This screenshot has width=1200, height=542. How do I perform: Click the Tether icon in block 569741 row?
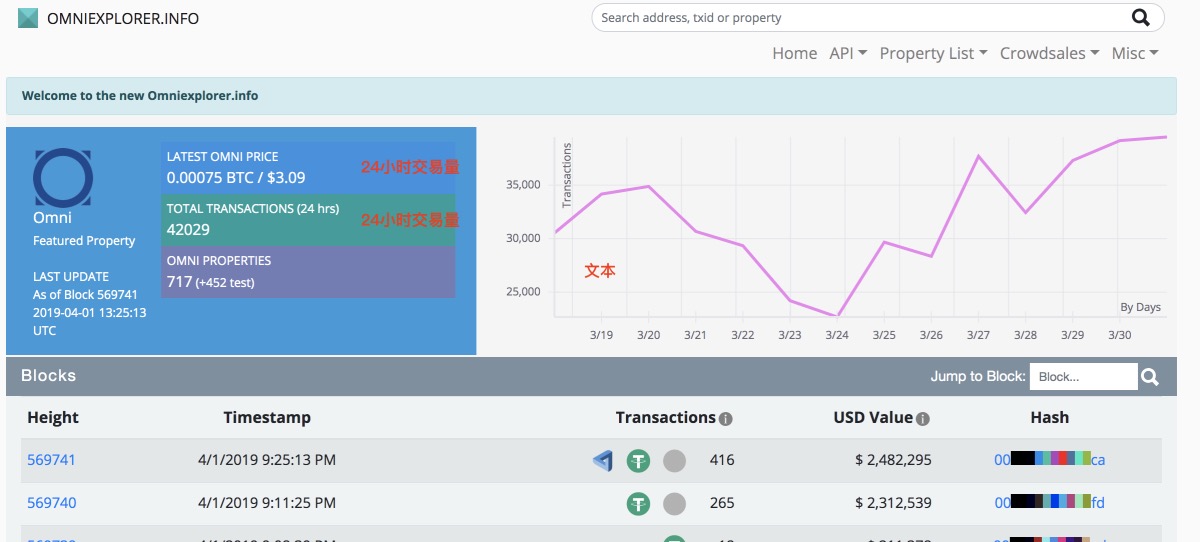click(638, 461)
